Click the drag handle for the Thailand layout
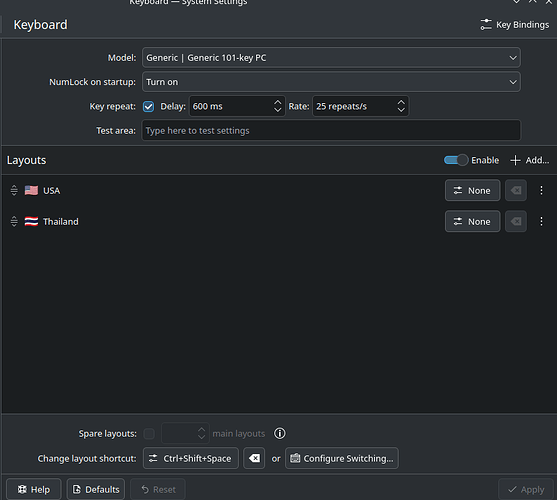 pos(14,221)
